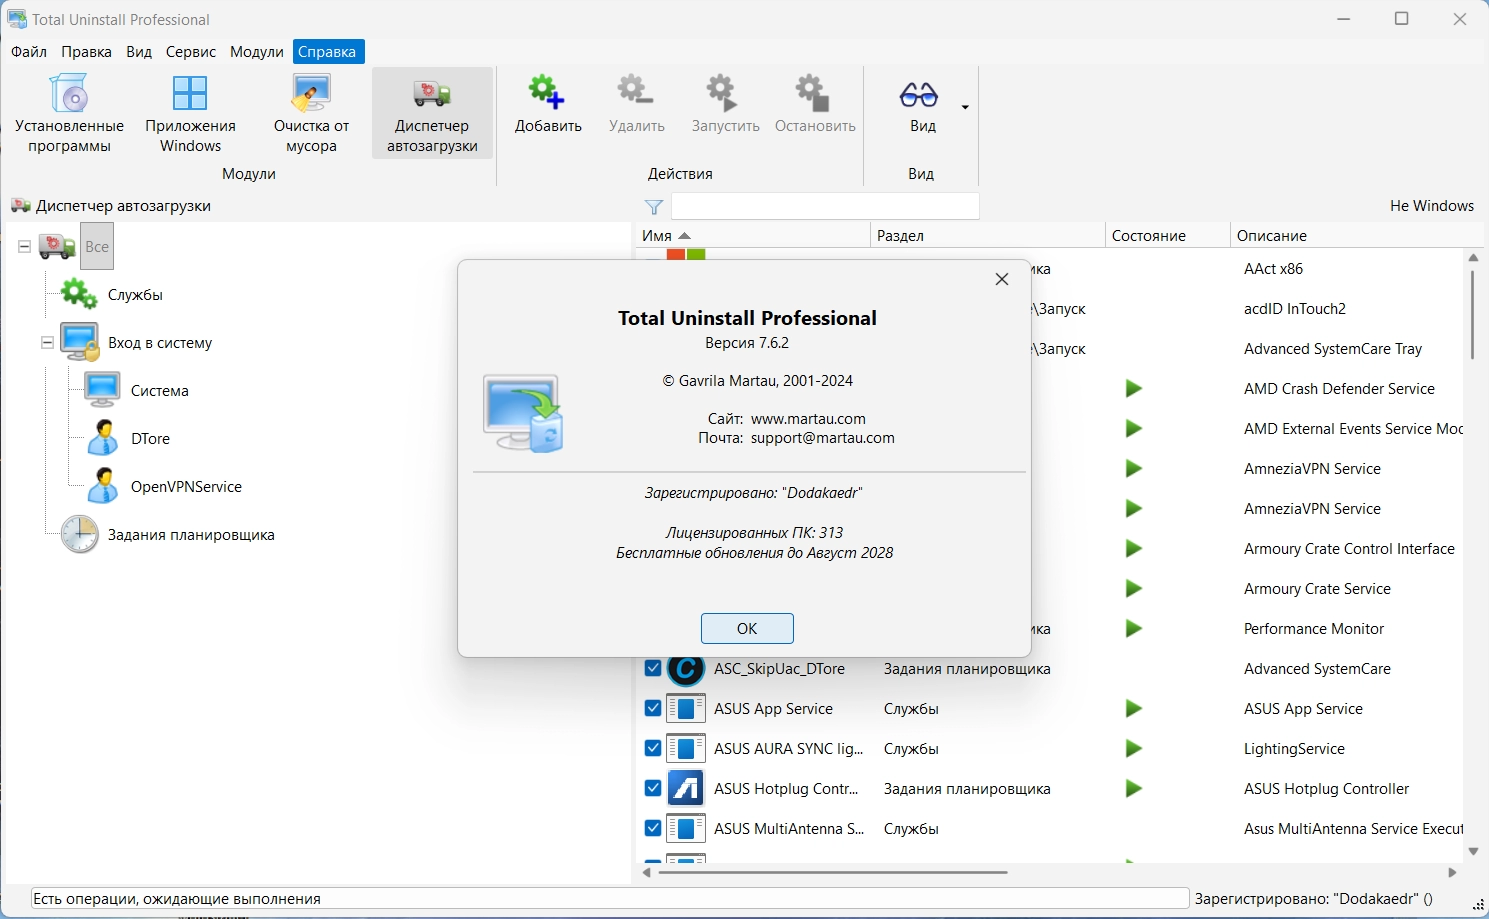Click the horizontal scrollbar of the list

click(832, 873)
